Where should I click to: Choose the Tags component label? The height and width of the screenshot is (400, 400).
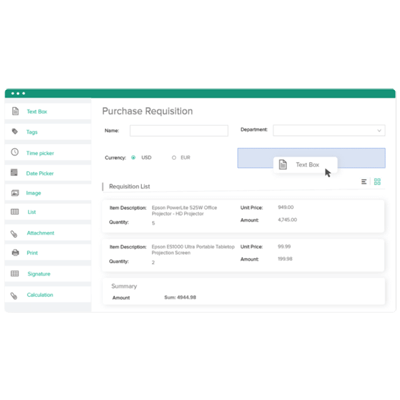32,132
